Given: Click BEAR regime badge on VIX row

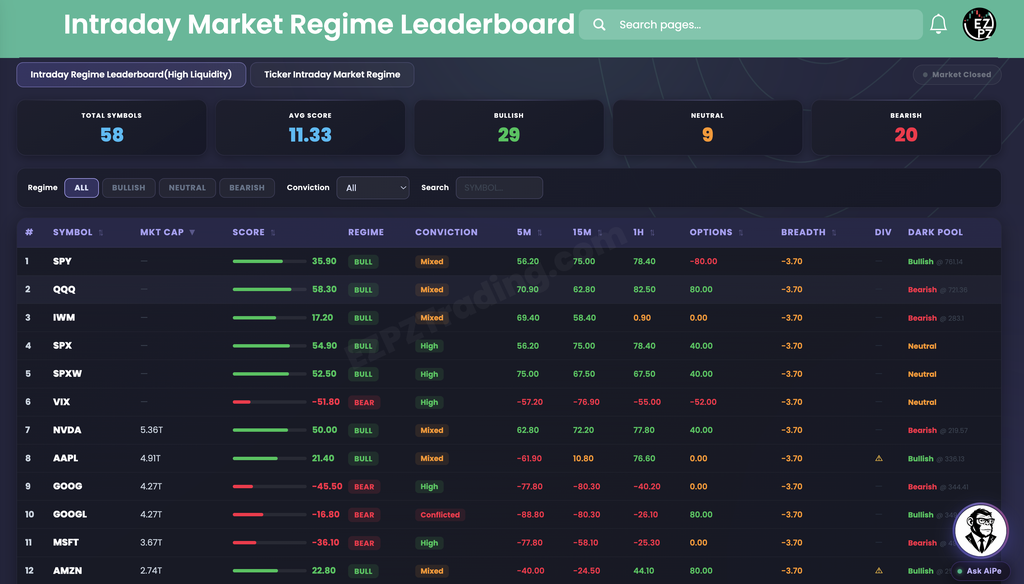Looking at the screenshot, I should coord(364,402).
